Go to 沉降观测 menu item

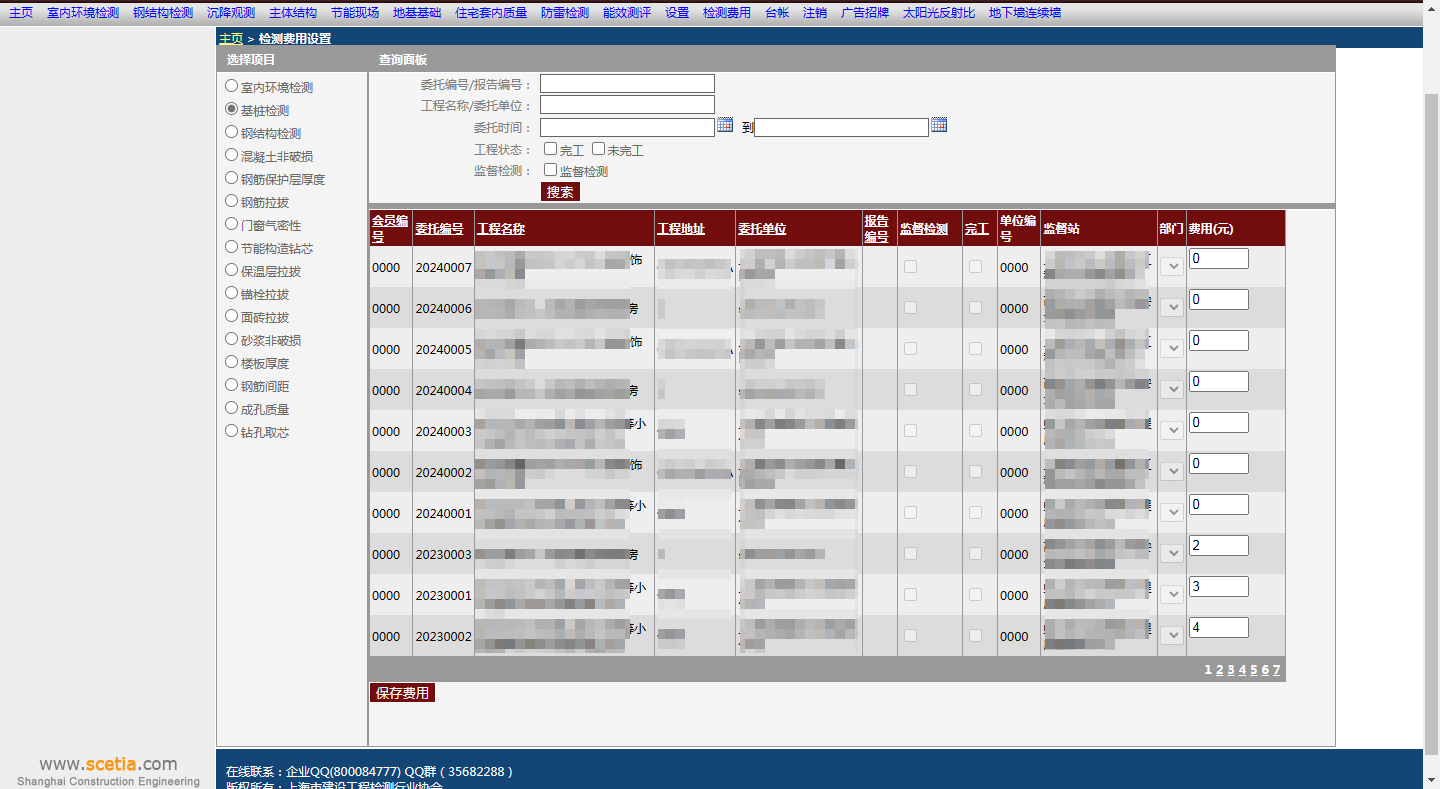click(x=231, y=13)
